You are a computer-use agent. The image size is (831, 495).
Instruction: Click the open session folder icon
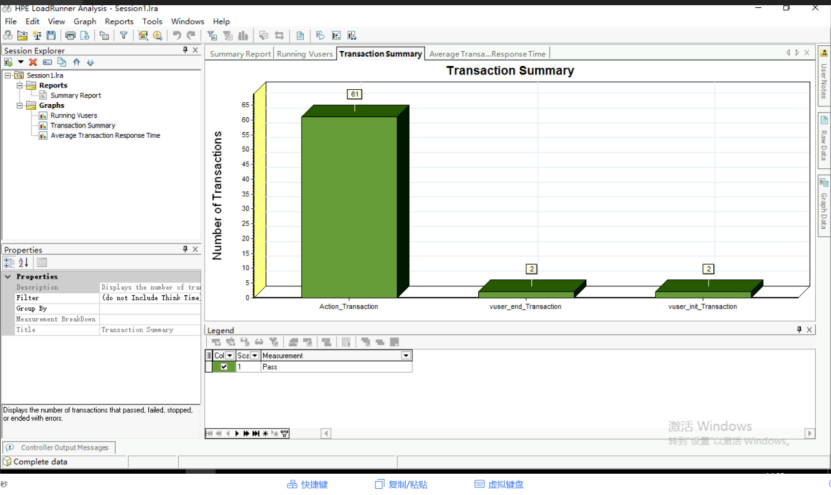point(22,36)
